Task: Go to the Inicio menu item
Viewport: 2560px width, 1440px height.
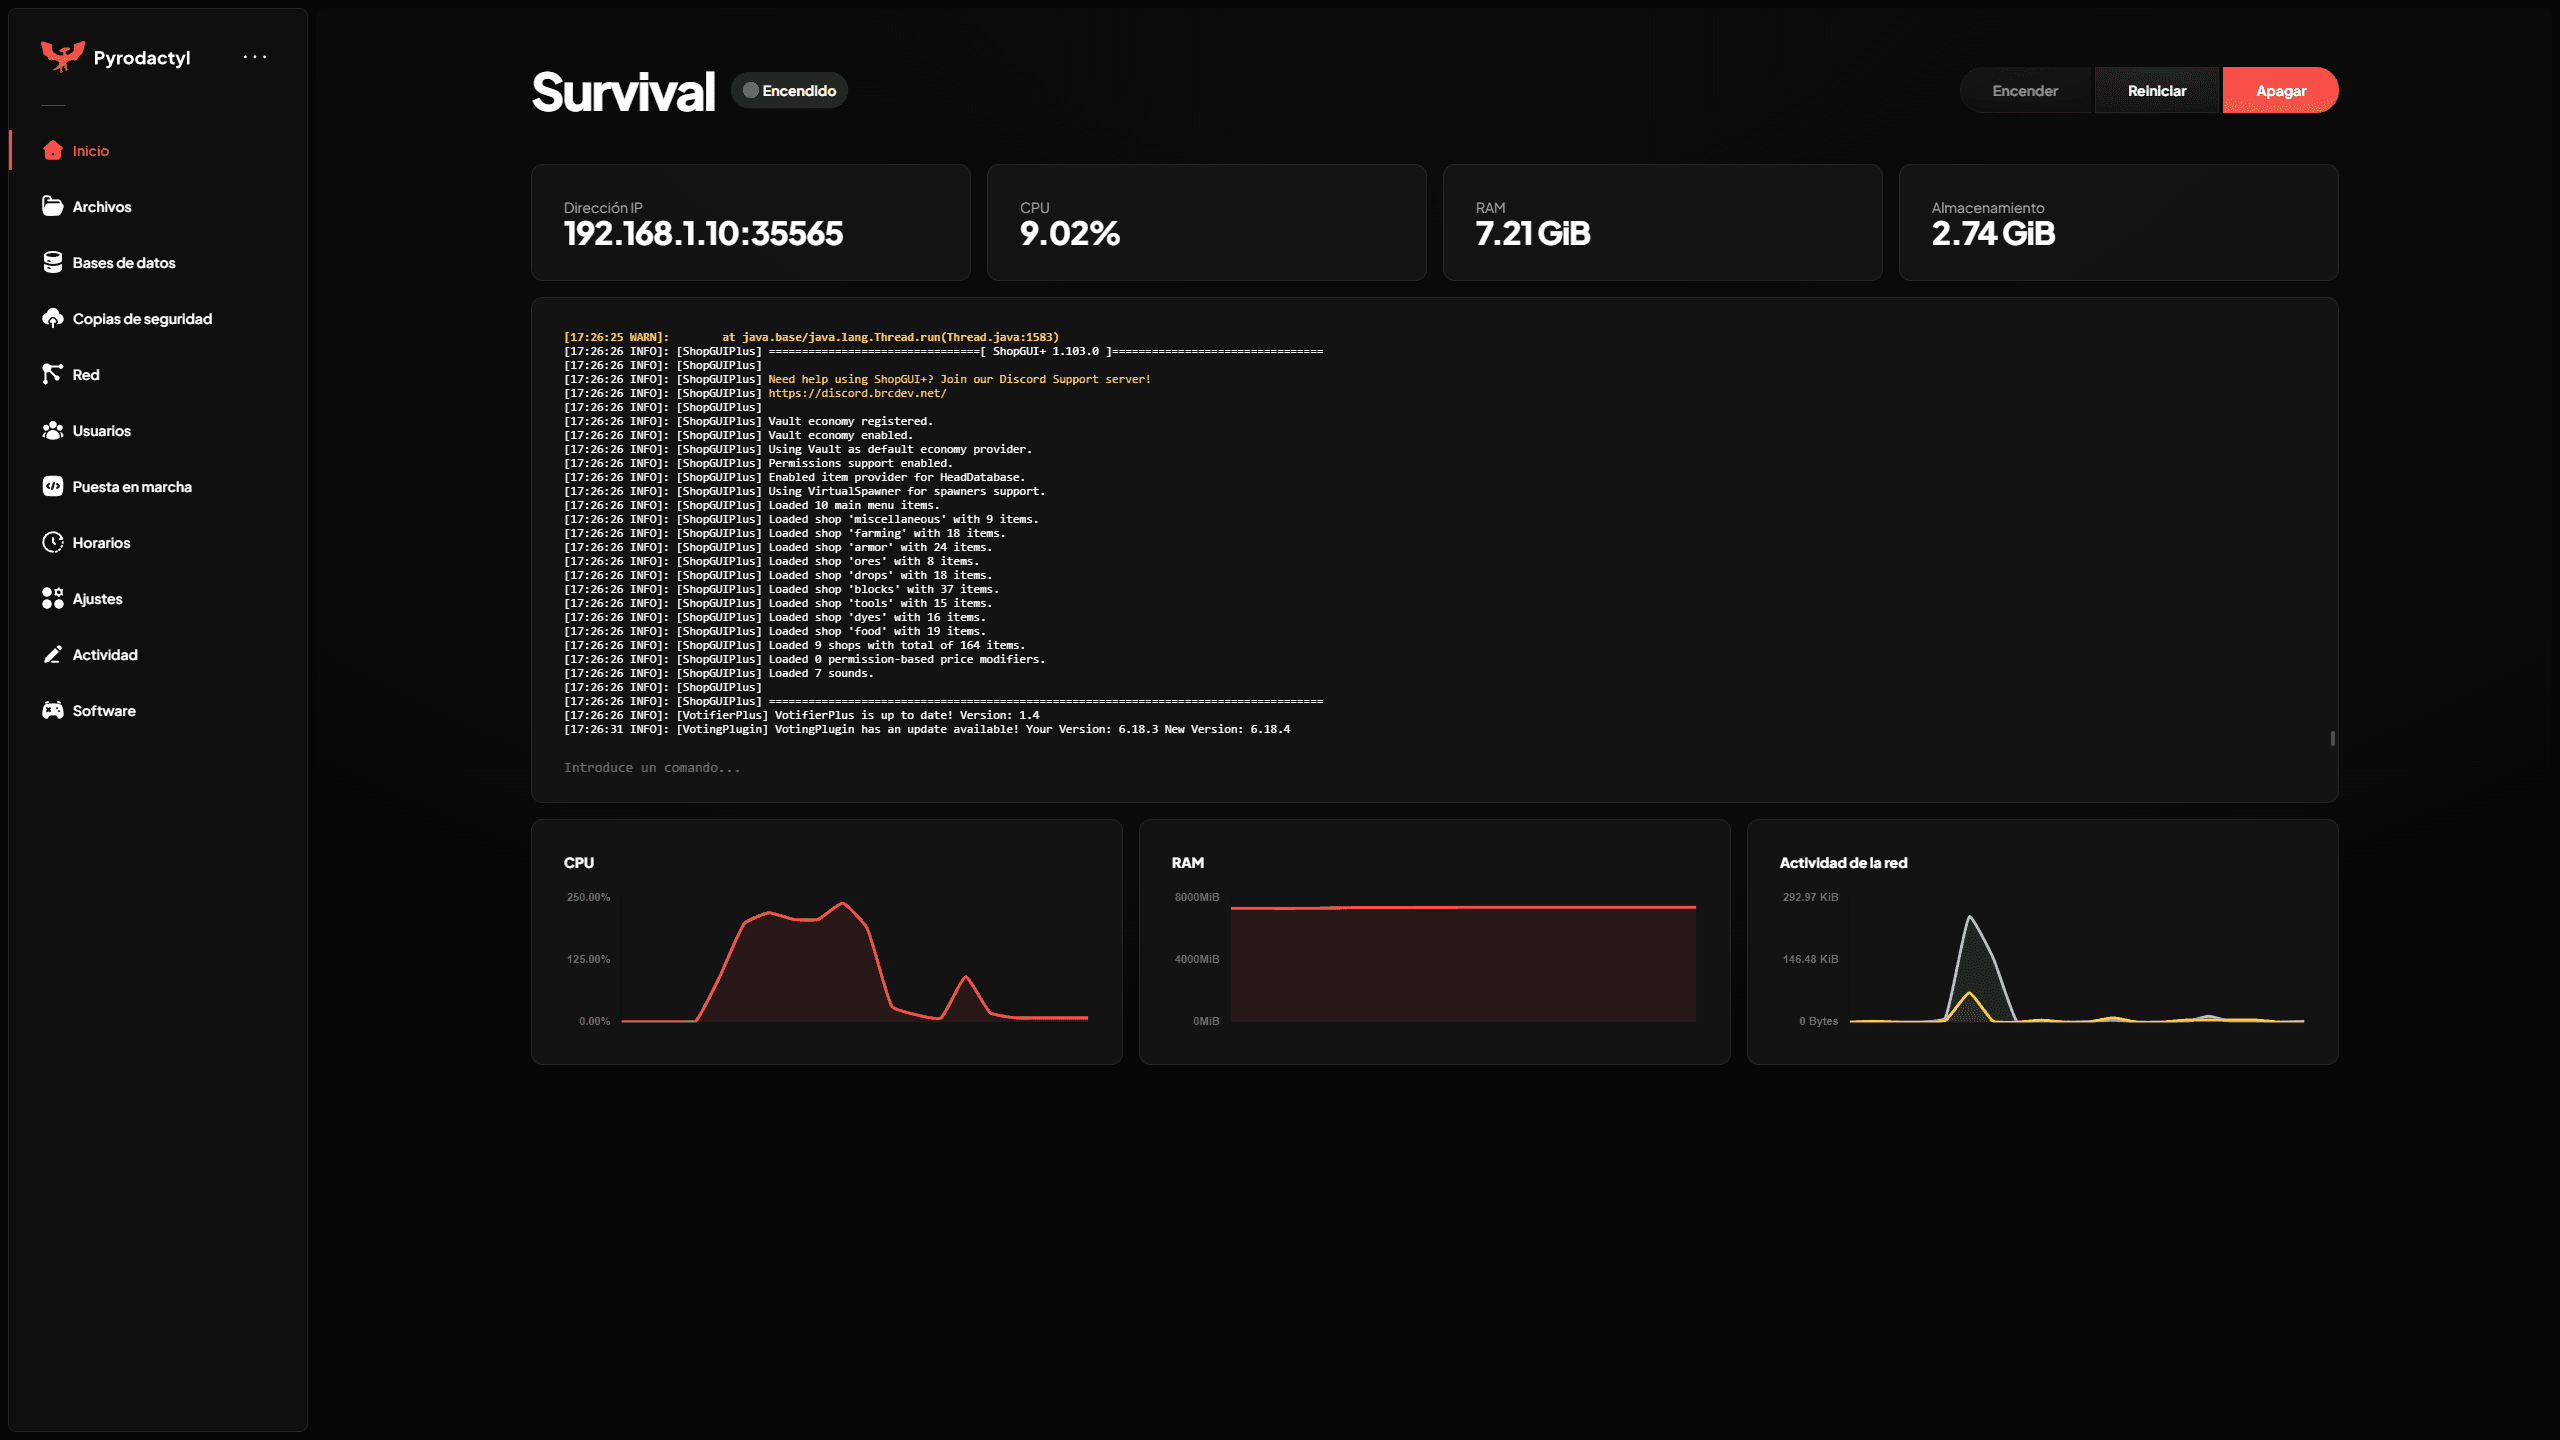Action: 90,151
